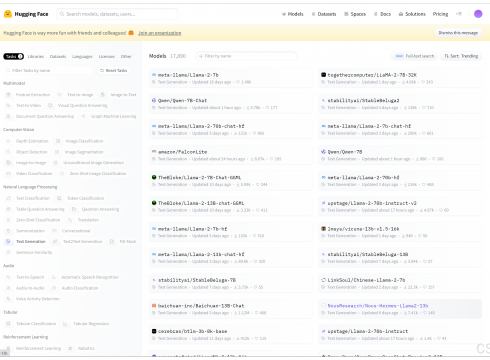
Task: Click the Image Classification task icon
Action: [58, 141]
